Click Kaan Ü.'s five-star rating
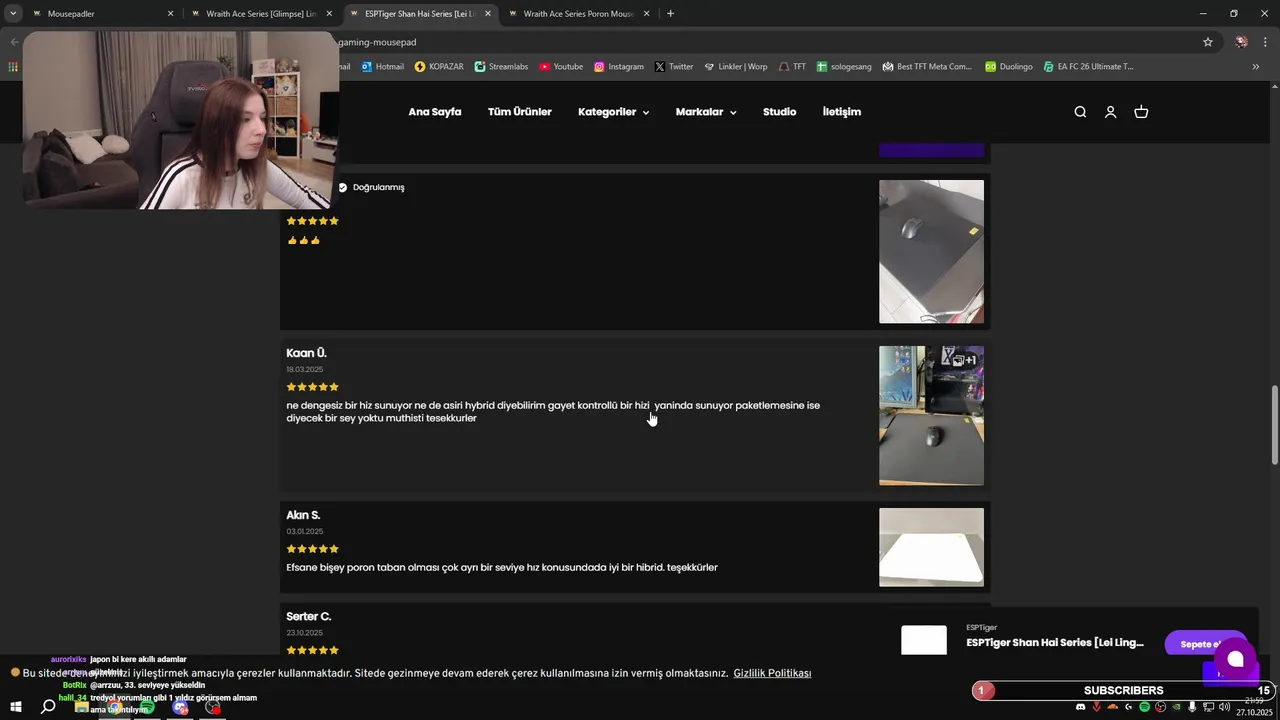 (x=313, y=387)
